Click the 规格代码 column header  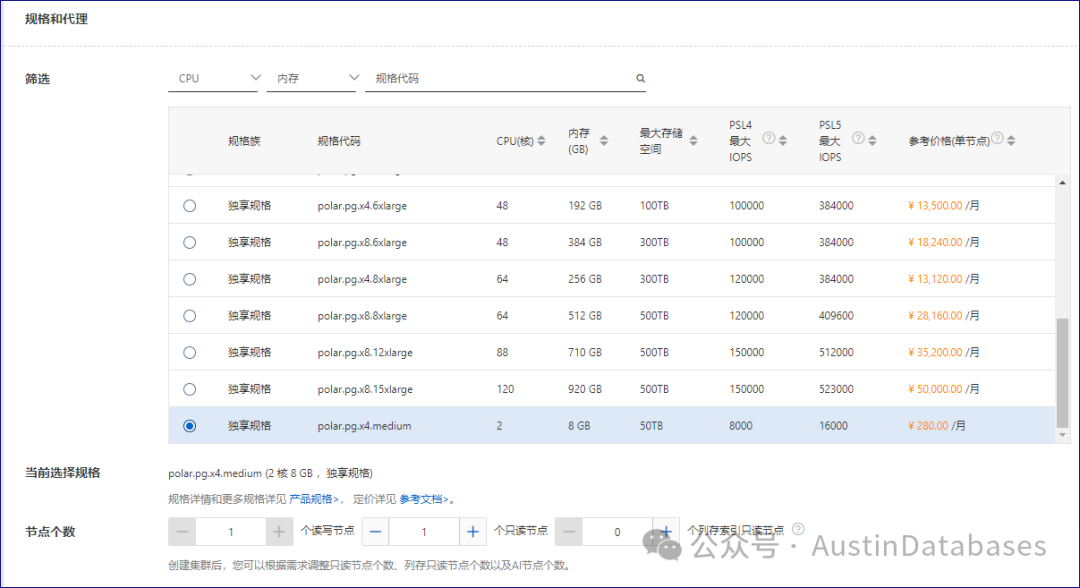coord(339,141)
